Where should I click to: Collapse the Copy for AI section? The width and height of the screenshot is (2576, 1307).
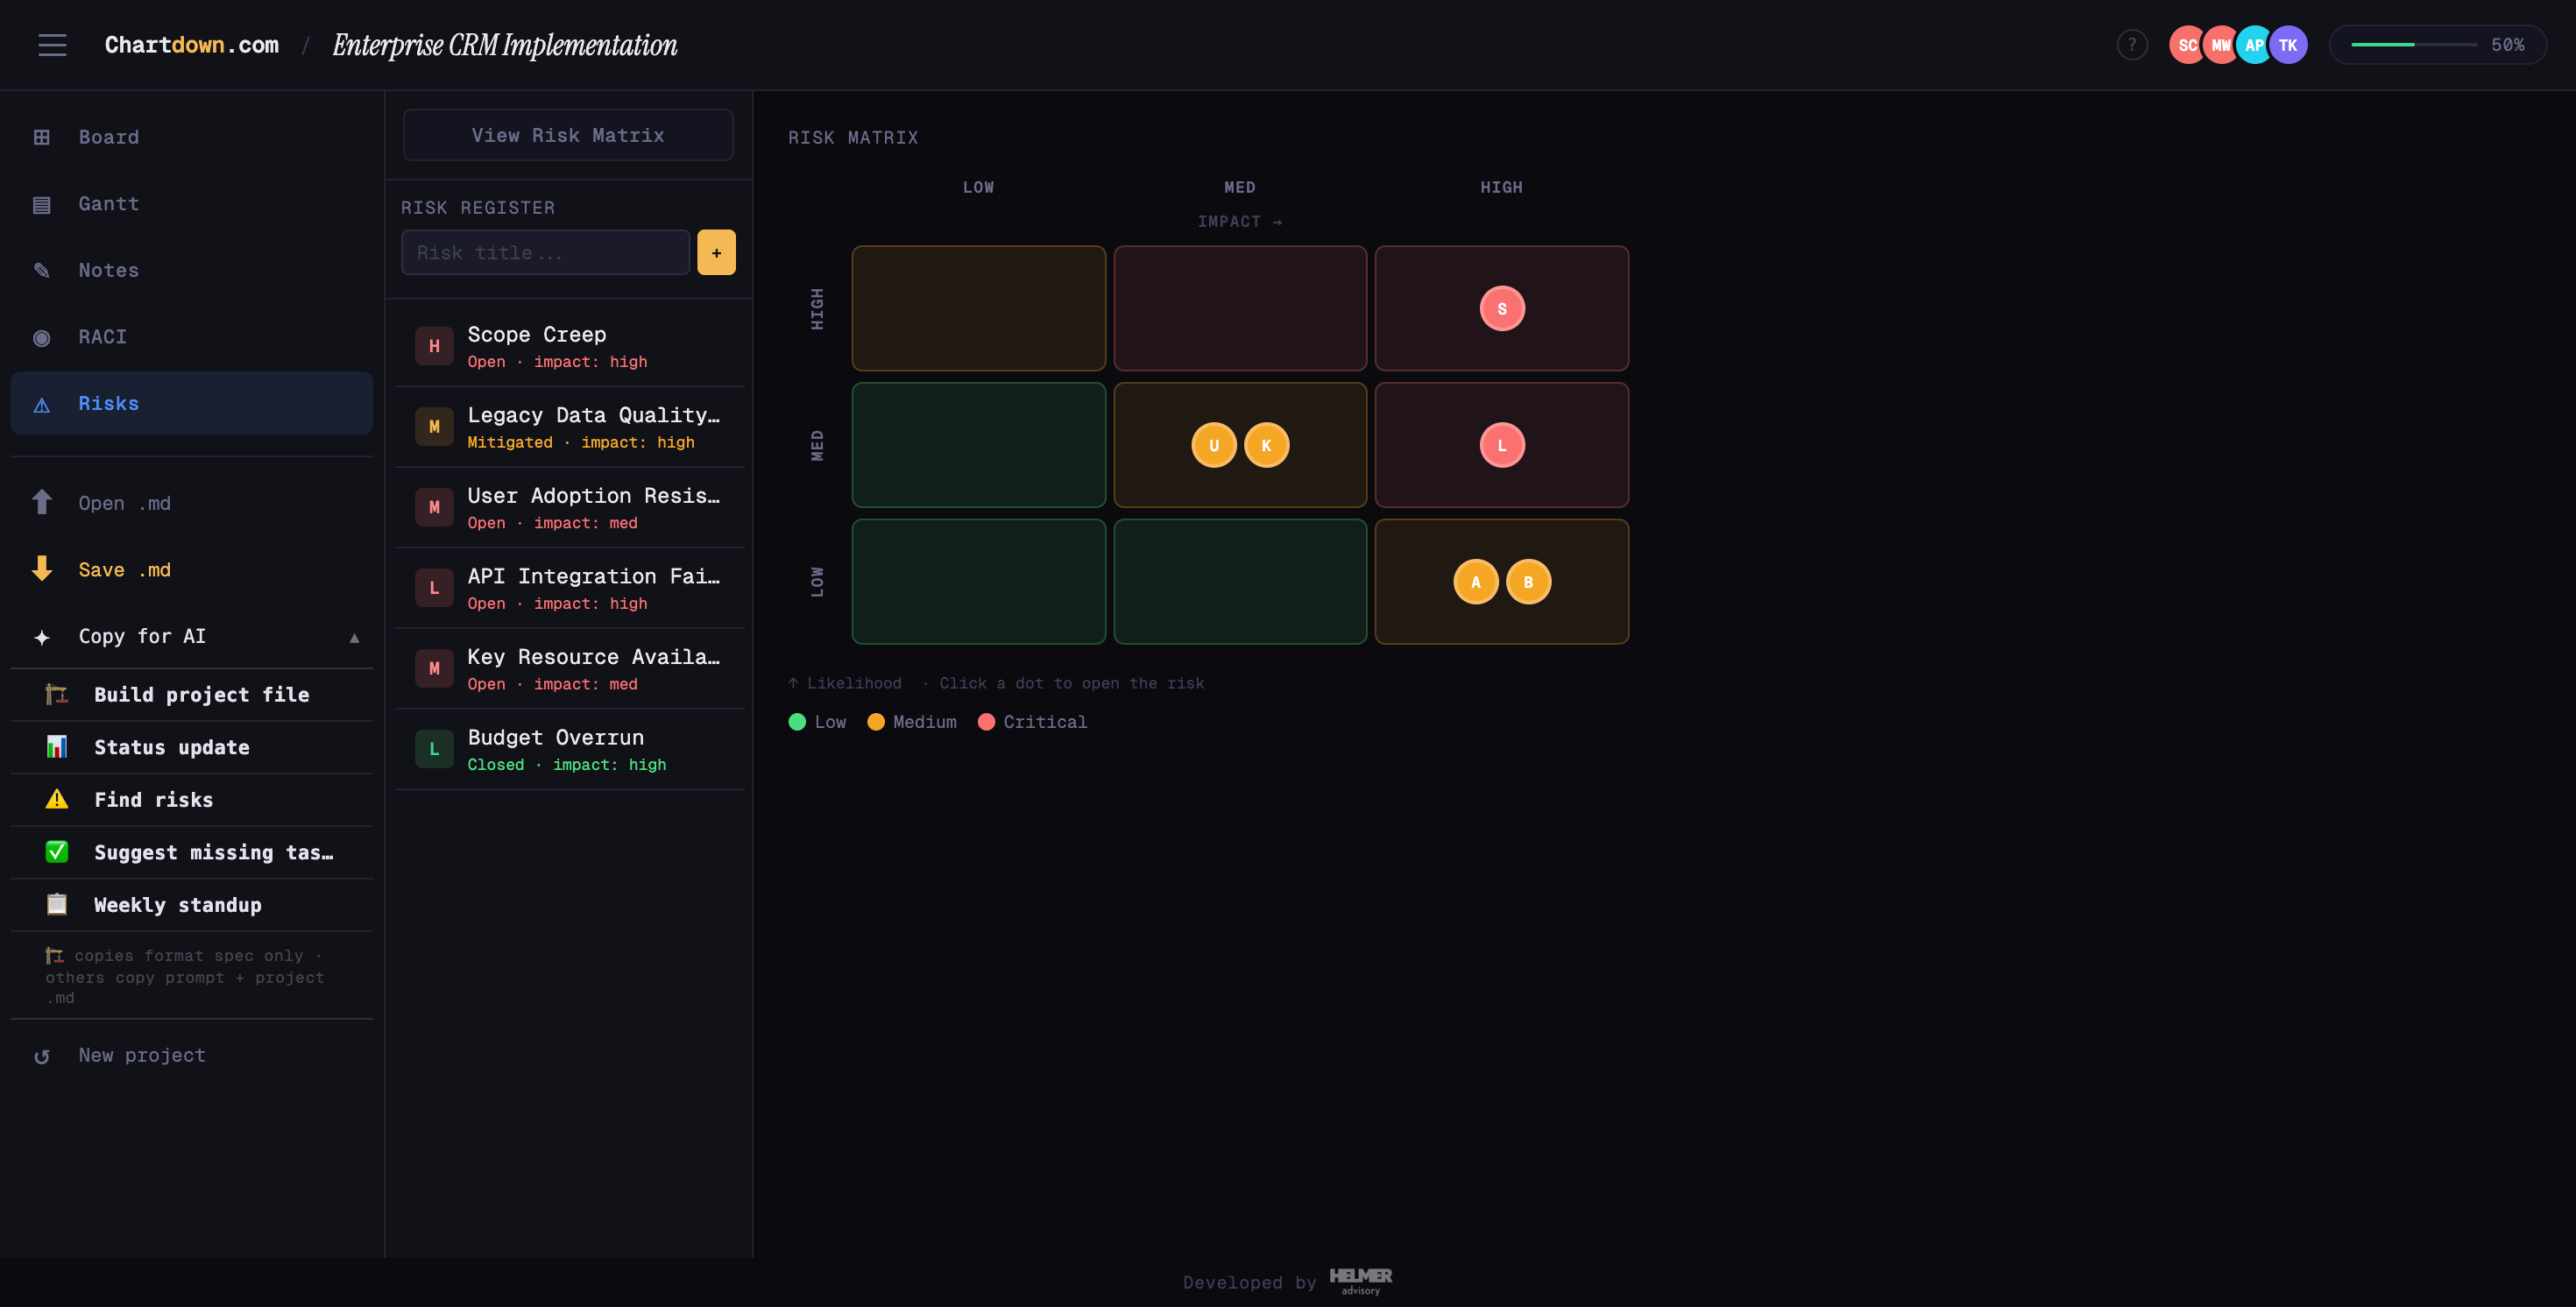355,636
